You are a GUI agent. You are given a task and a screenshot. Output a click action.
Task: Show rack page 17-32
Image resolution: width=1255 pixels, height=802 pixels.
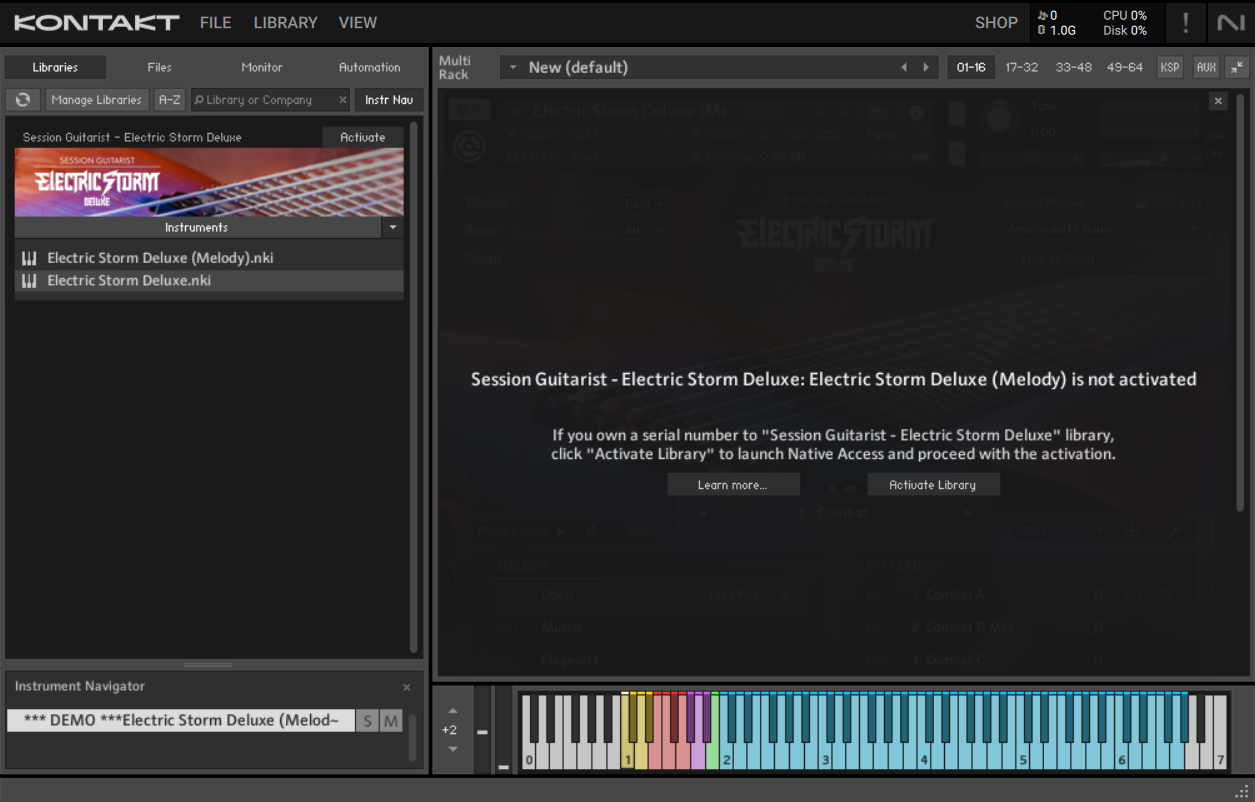coord(1021,67)
